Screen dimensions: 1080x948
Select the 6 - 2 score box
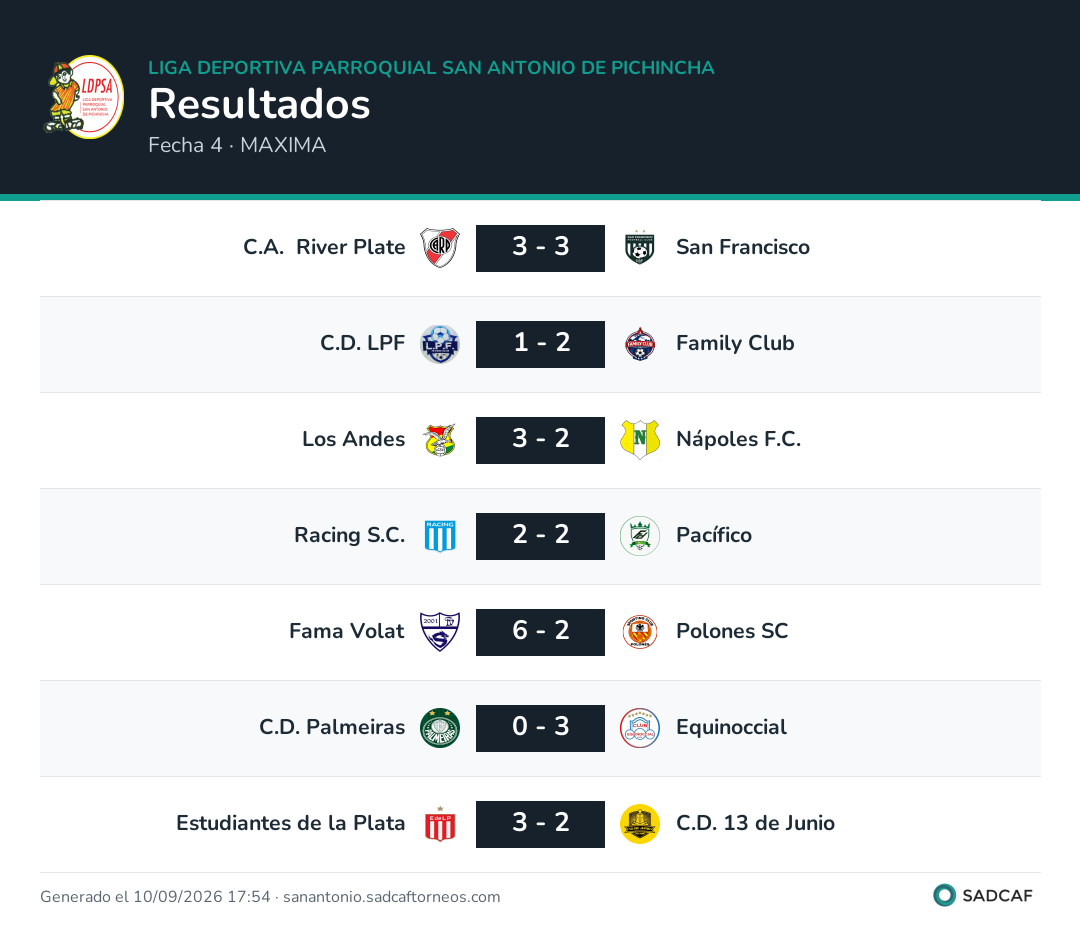(x=540, y=632)
